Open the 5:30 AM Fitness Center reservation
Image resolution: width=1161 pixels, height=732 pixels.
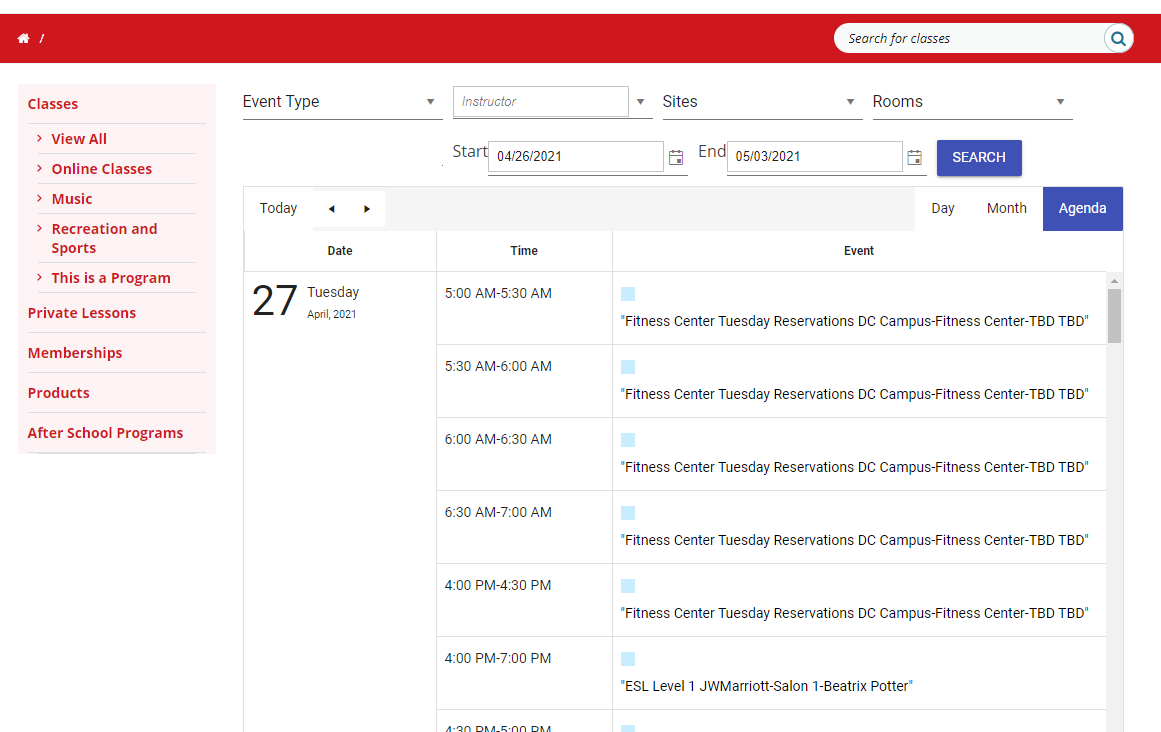tap(854, 394)
